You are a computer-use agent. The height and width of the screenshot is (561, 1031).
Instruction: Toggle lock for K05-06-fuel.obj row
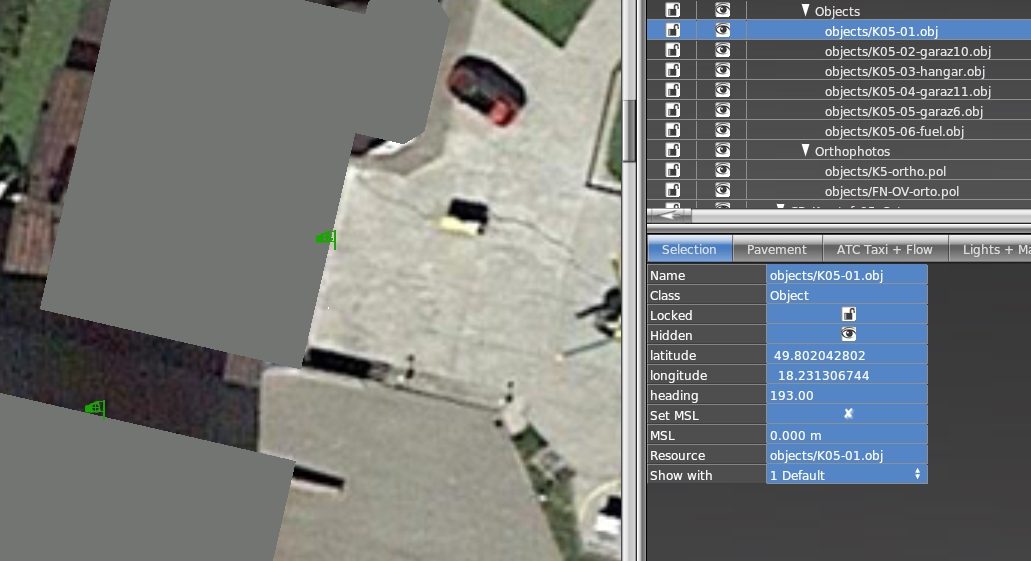(673, 131)
